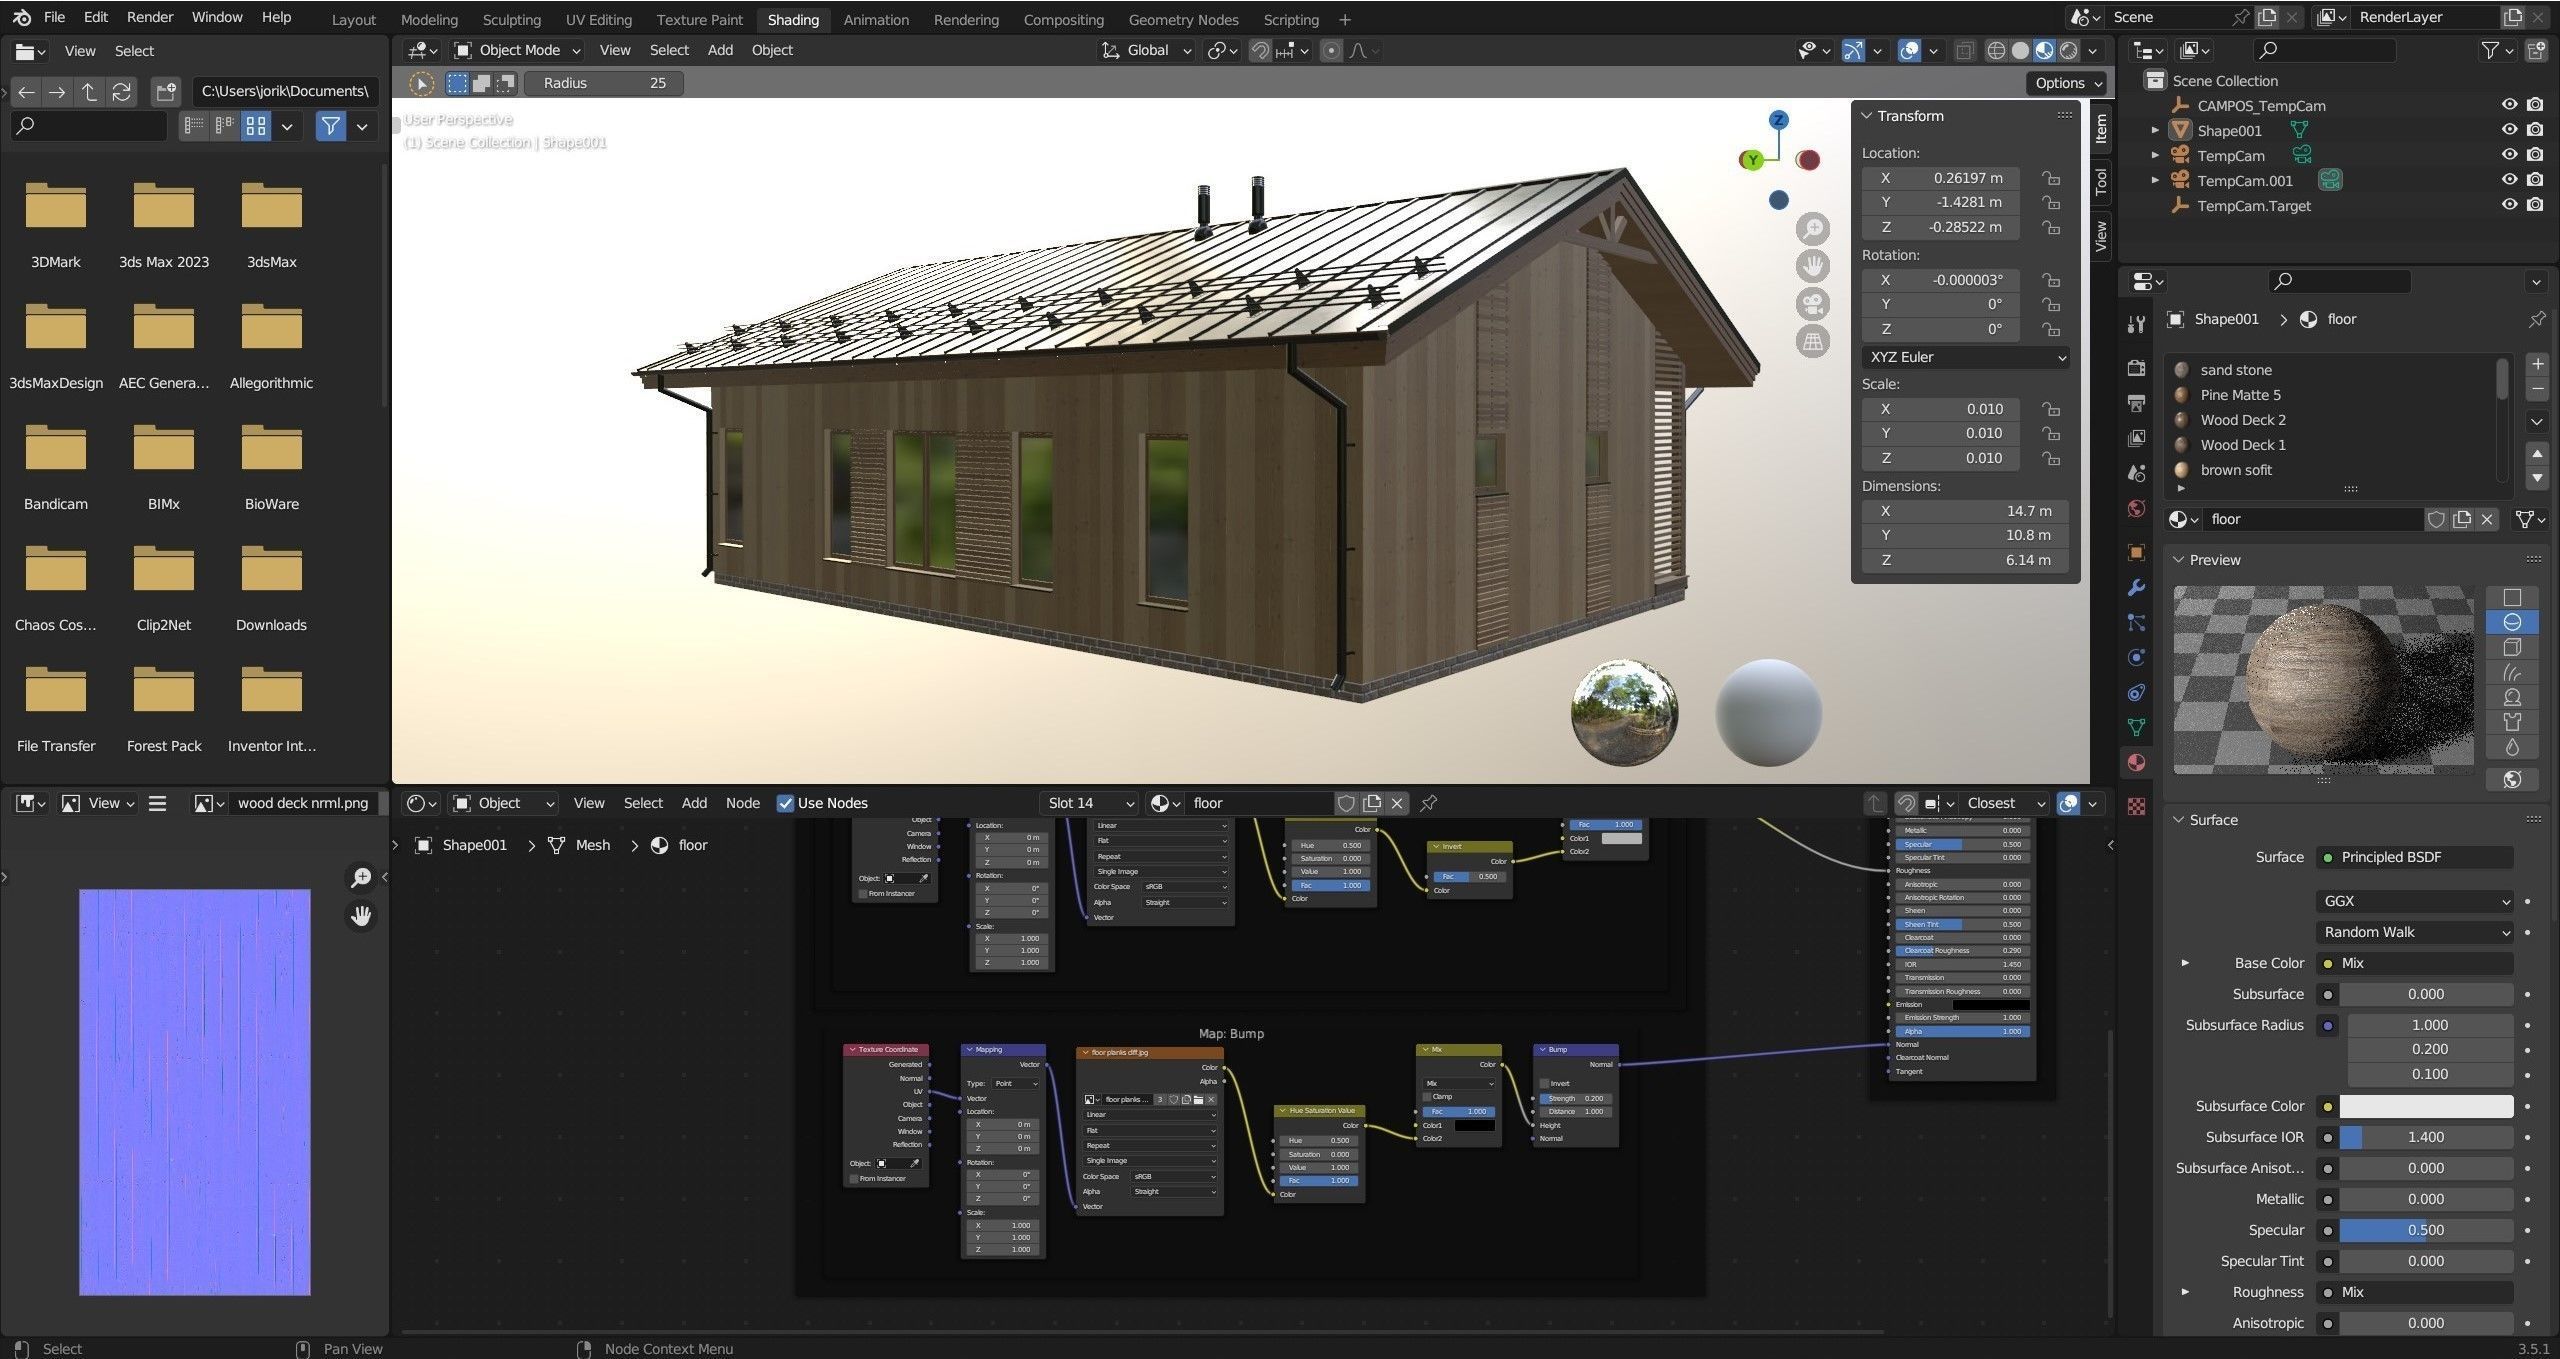Screen dimensions: 2560x1359
Task: Select solid viewport shading mode
Action: tap(2020, 50)
